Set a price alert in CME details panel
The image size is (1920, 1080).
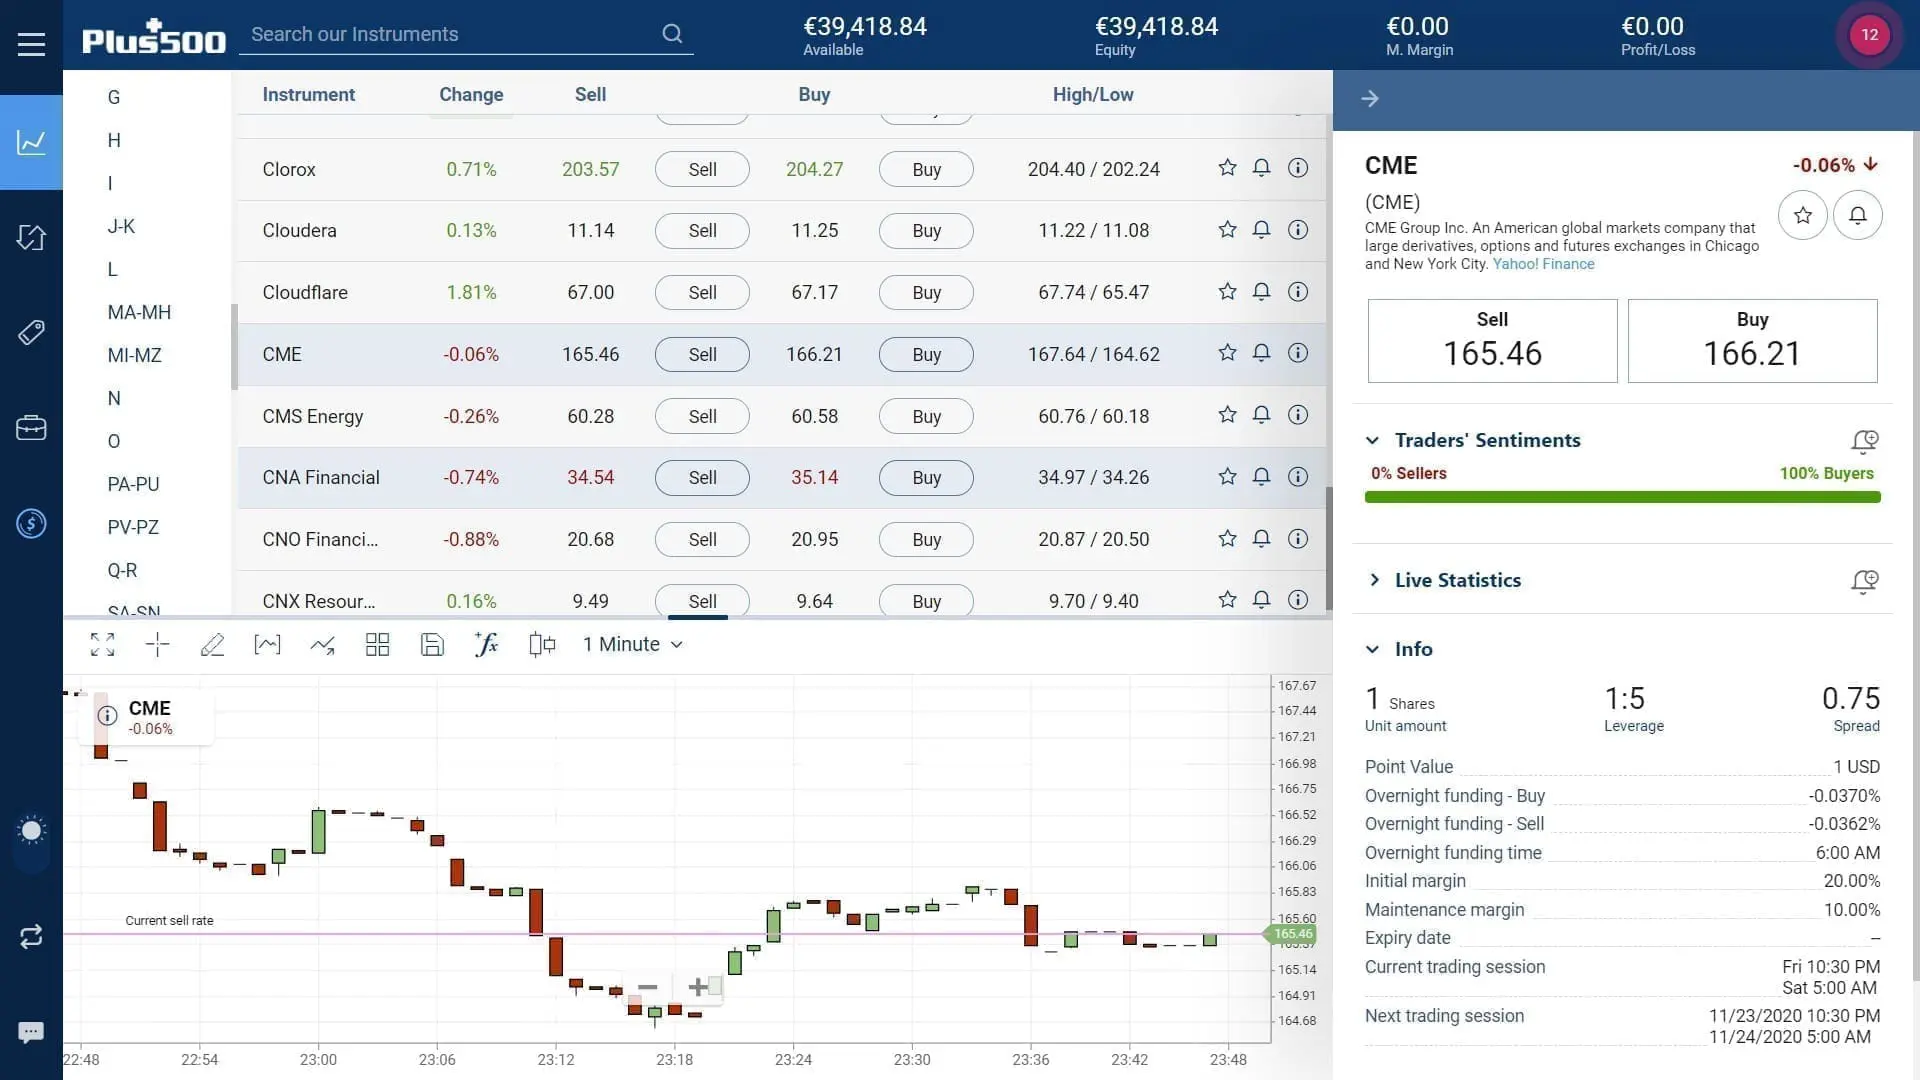[x=1858, y=215]
